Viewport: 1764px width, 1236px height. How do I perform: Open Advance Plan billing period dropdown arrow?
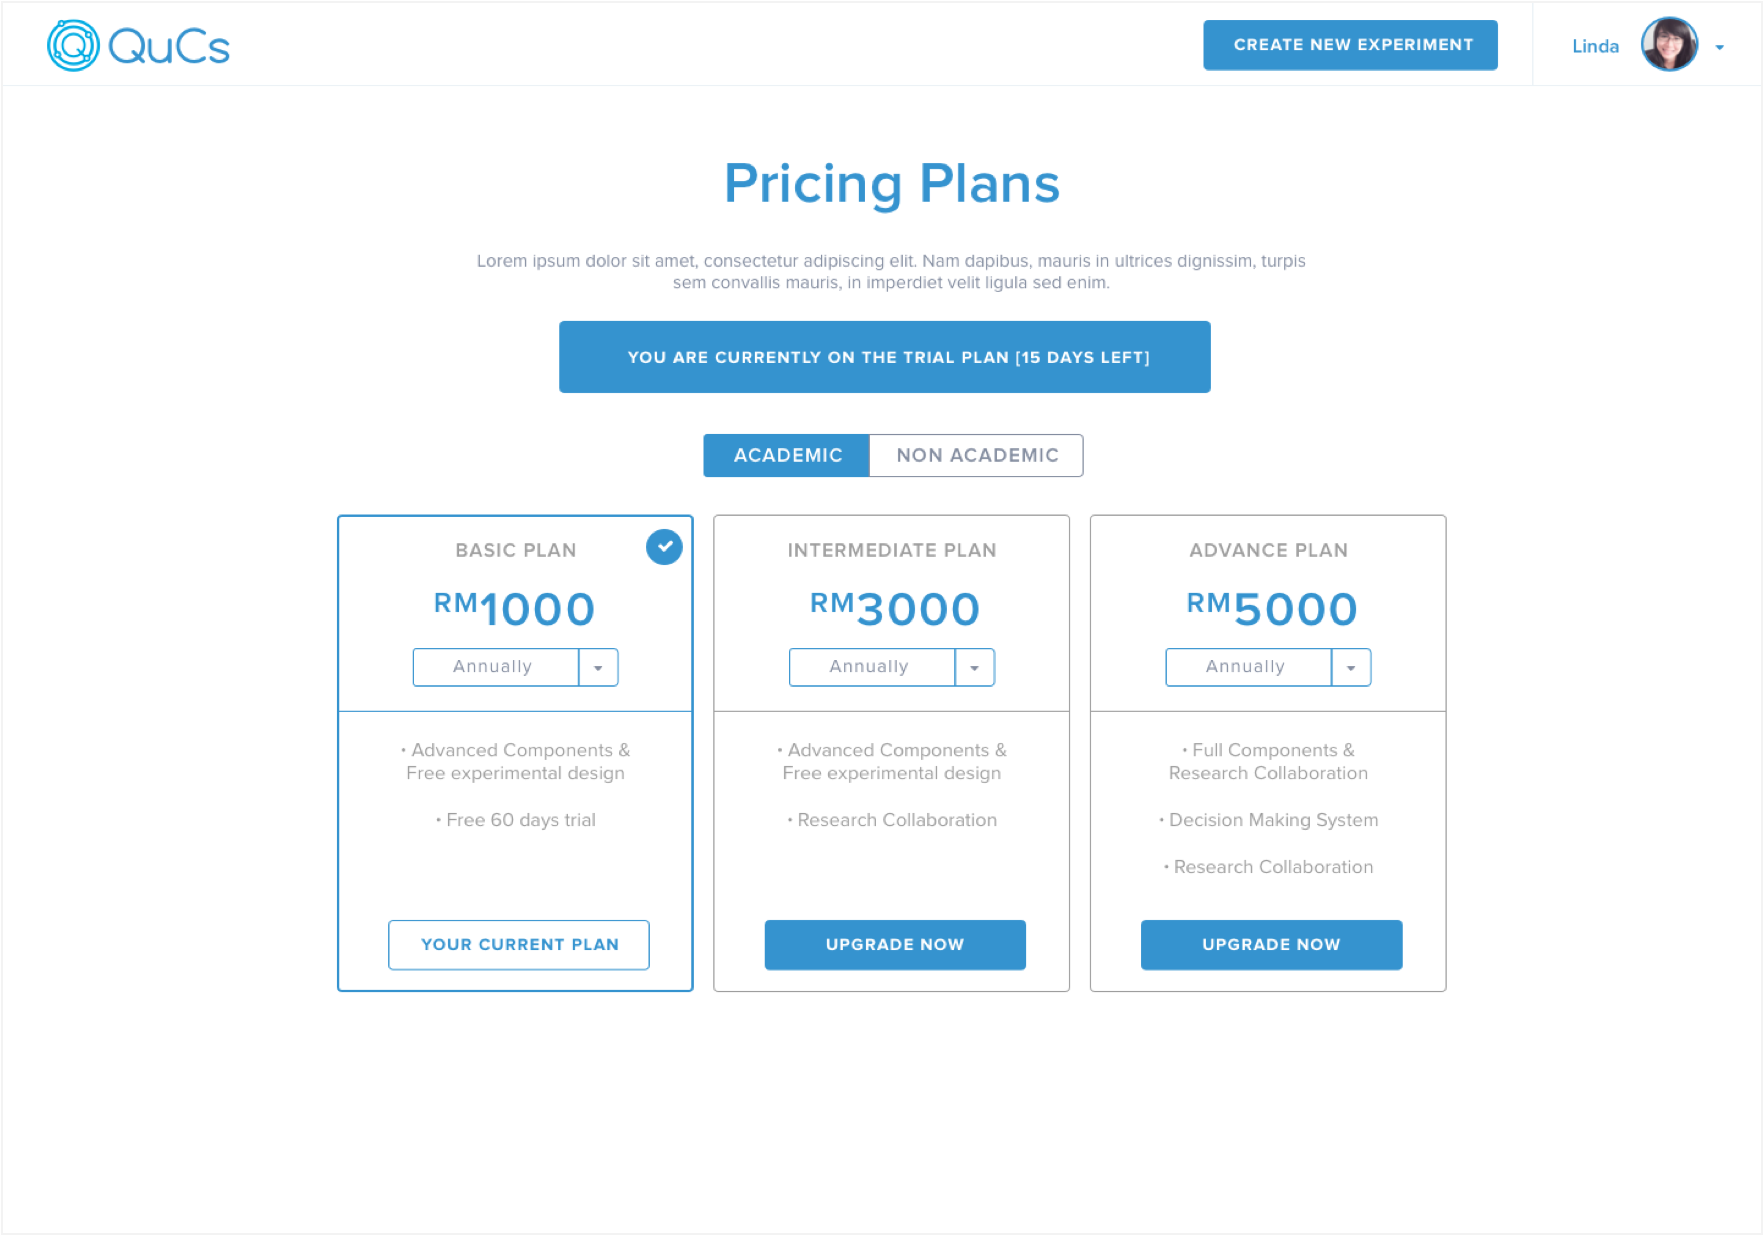(x=1351, y=667)
